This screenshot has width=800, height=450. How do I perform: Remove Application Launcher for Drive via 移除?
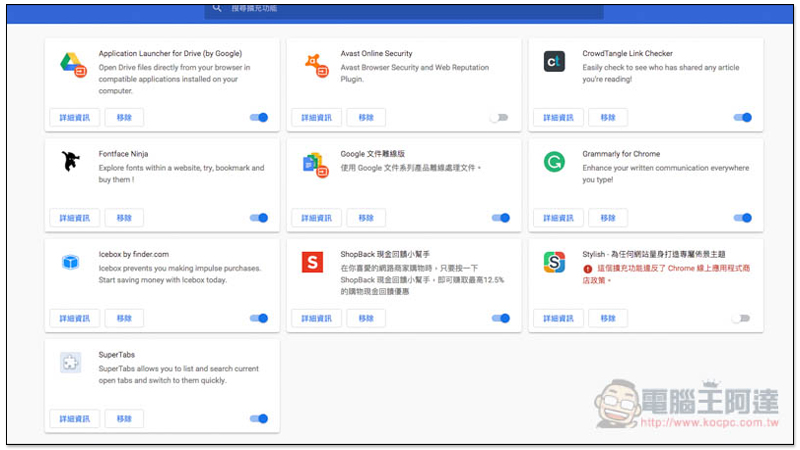(124, 117)
